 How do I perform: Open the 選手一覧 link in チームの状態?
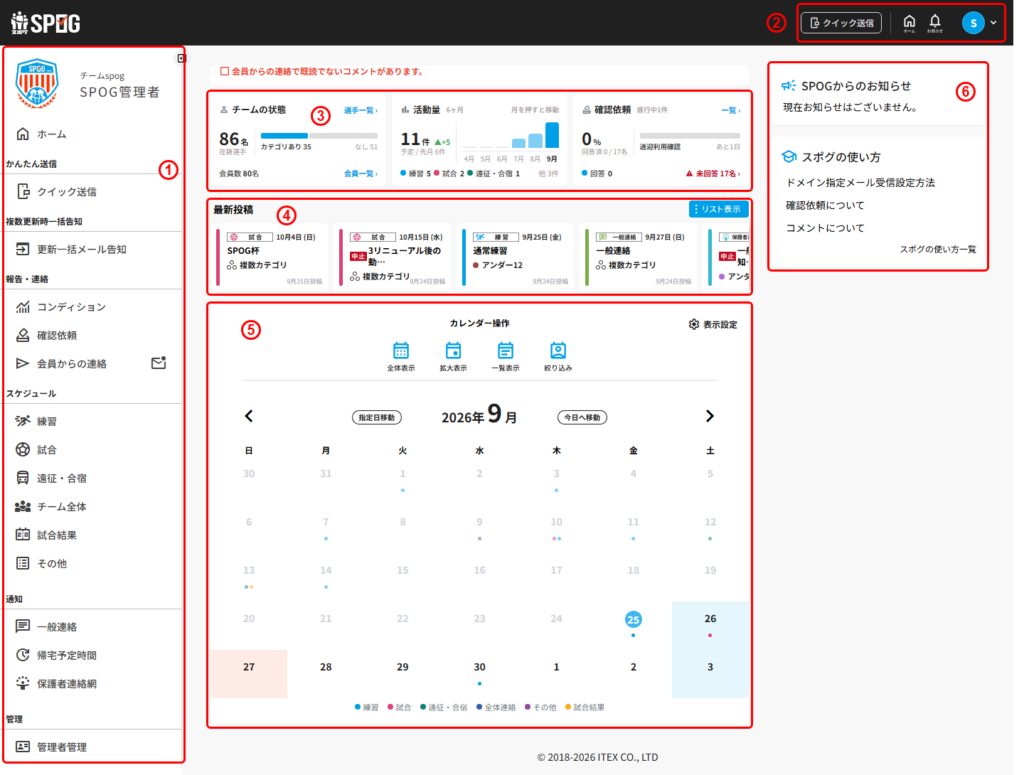tap(360, 110)
